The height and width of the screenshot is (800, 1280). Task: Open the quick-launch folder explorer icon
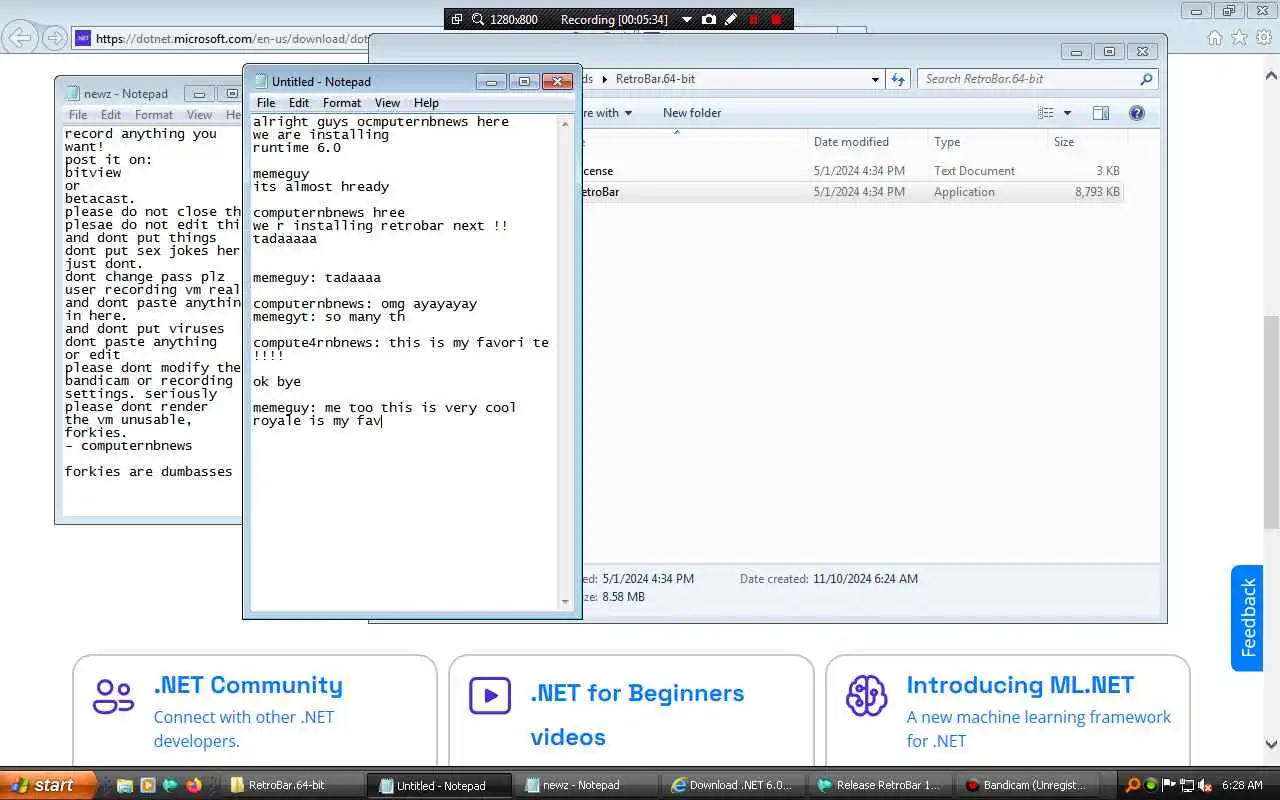(126, 785)
